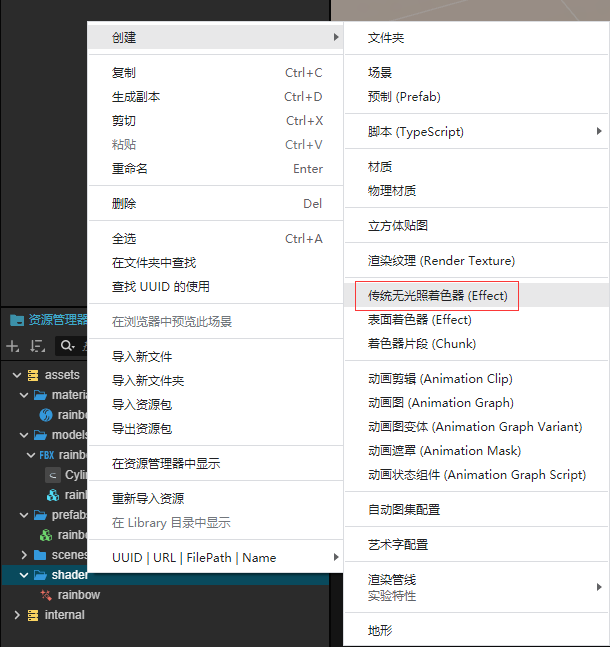The height and width of the screenshot is (647, 610).
Task: Choose 导入资源包
Action: click(215, 404)
